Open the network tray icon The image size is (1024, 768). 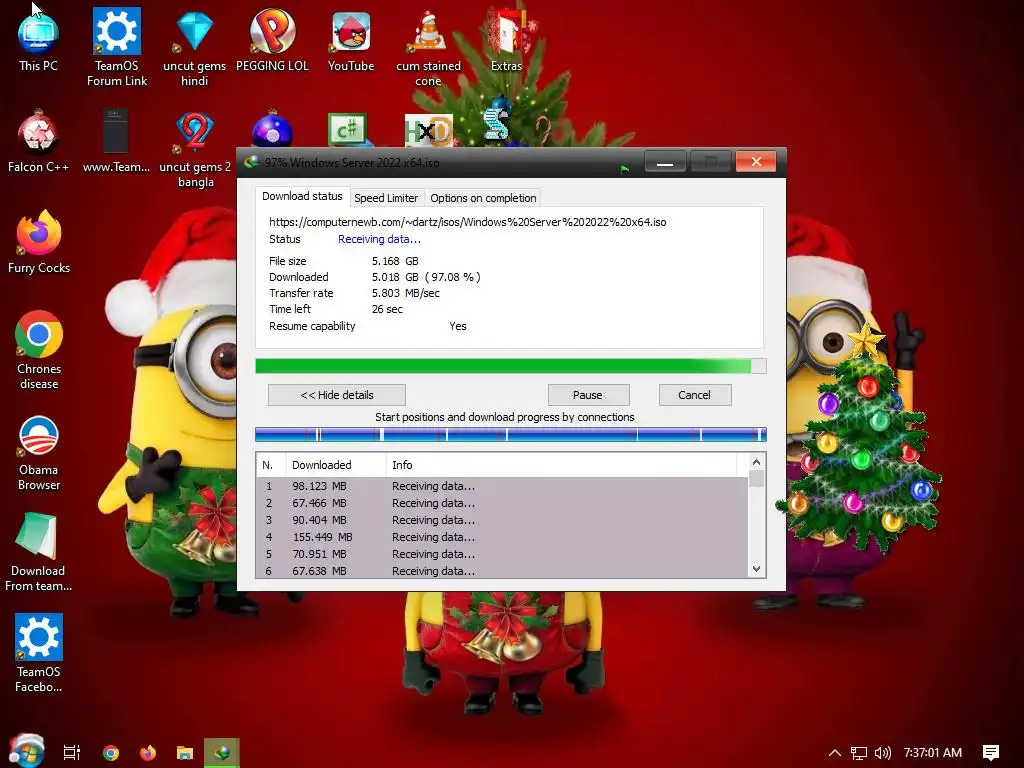pyautogui.click(x=859, y=753)
